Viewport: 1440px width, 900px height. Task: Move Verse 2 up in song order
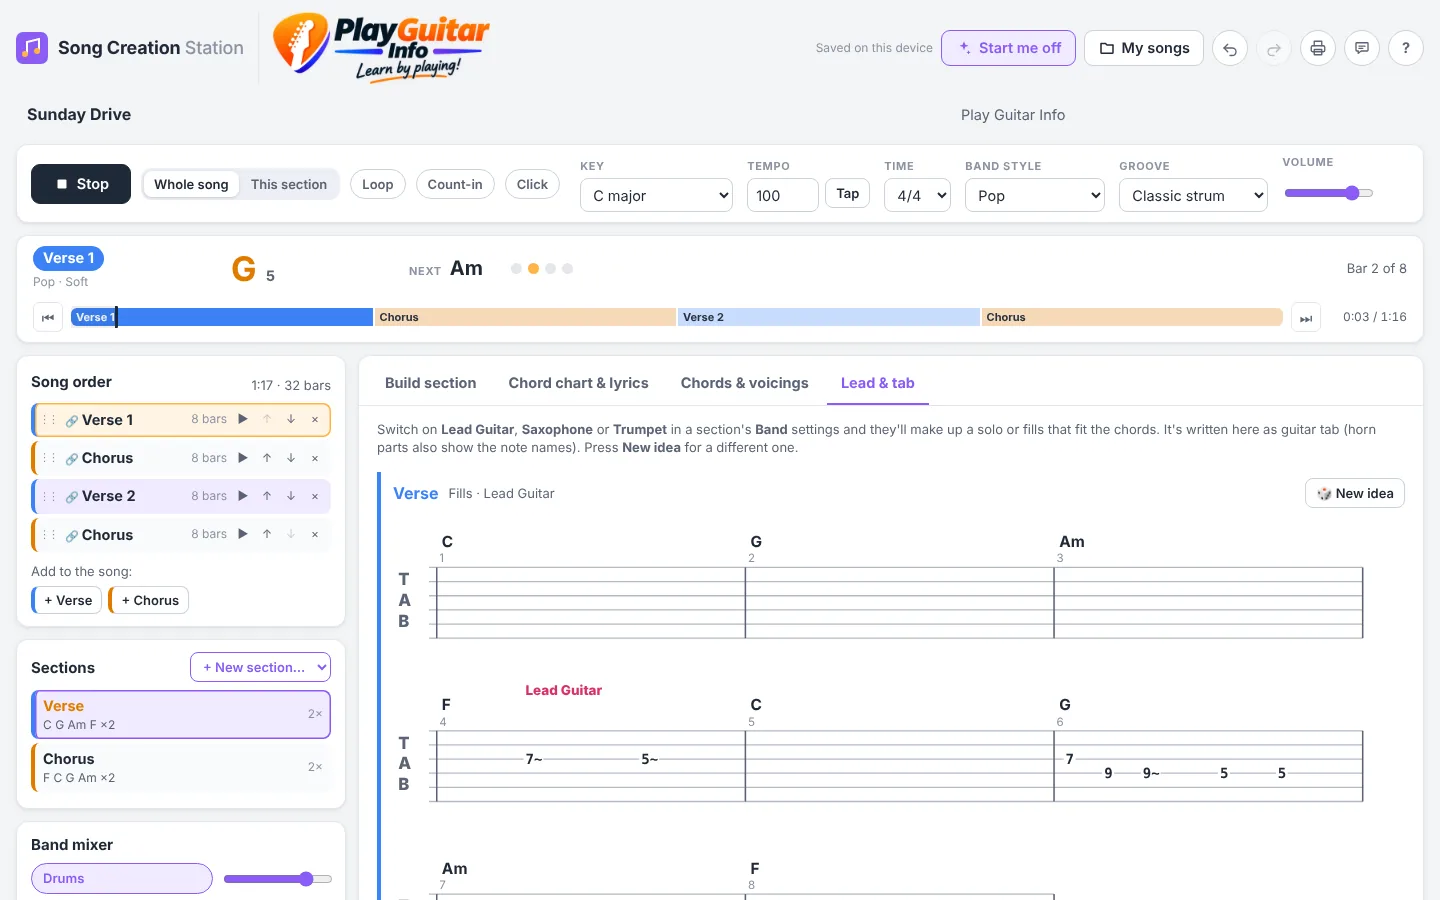click(267, 496)
